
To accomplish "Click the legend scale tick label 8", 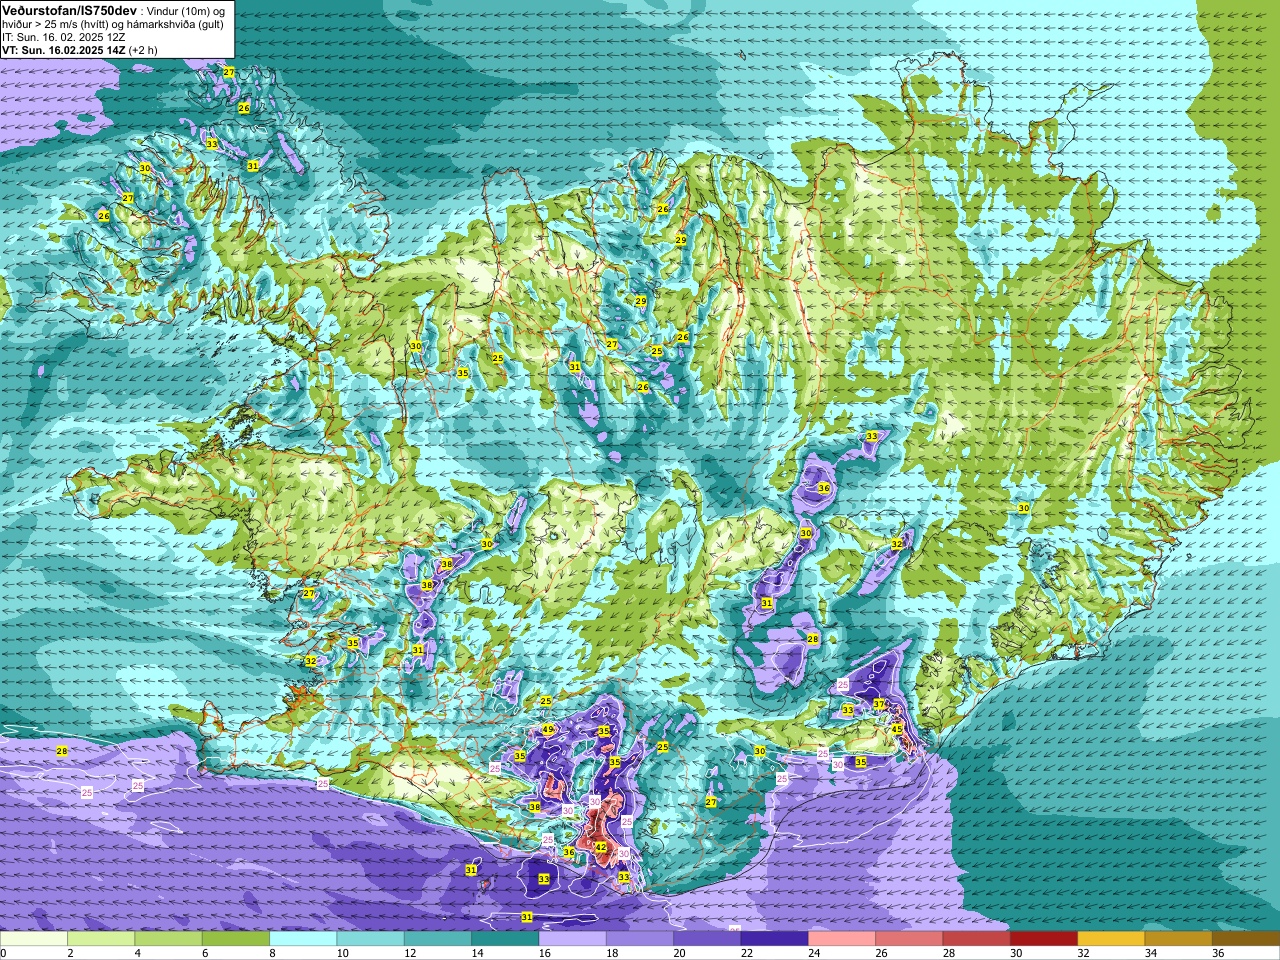I will click(273, 953).
